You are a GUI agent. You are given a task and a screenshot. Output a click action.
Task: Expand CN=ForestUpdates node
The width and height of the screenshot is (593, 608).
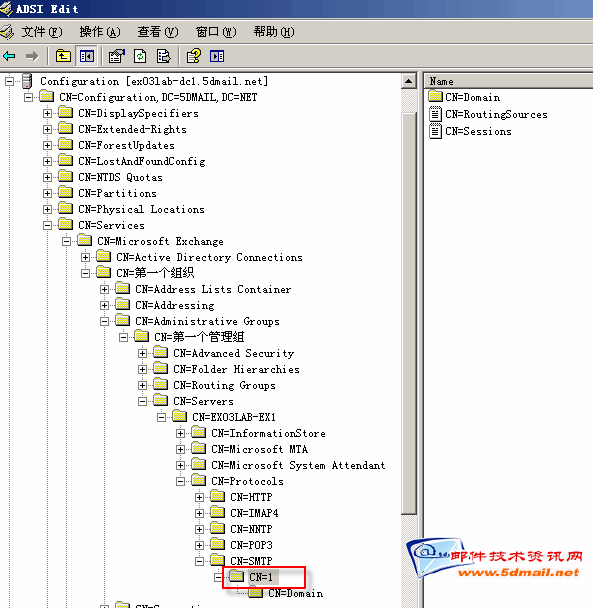click(47, 145)
